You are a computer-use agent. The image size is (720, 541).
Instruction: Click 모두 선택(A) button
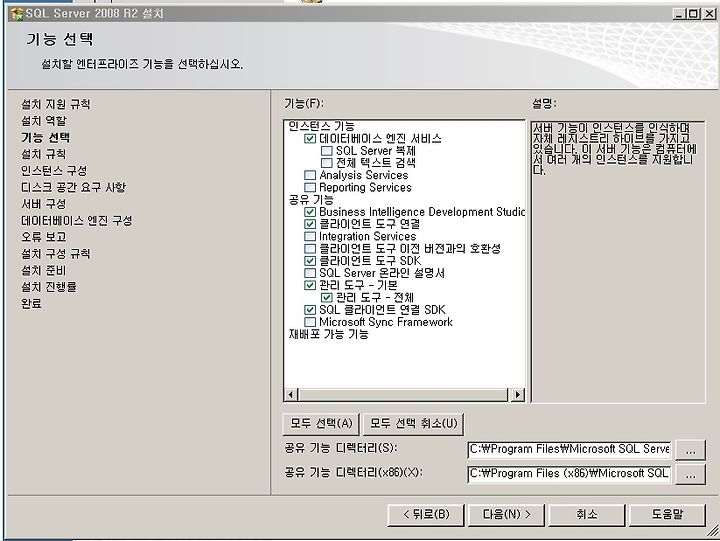click(321, 423)
